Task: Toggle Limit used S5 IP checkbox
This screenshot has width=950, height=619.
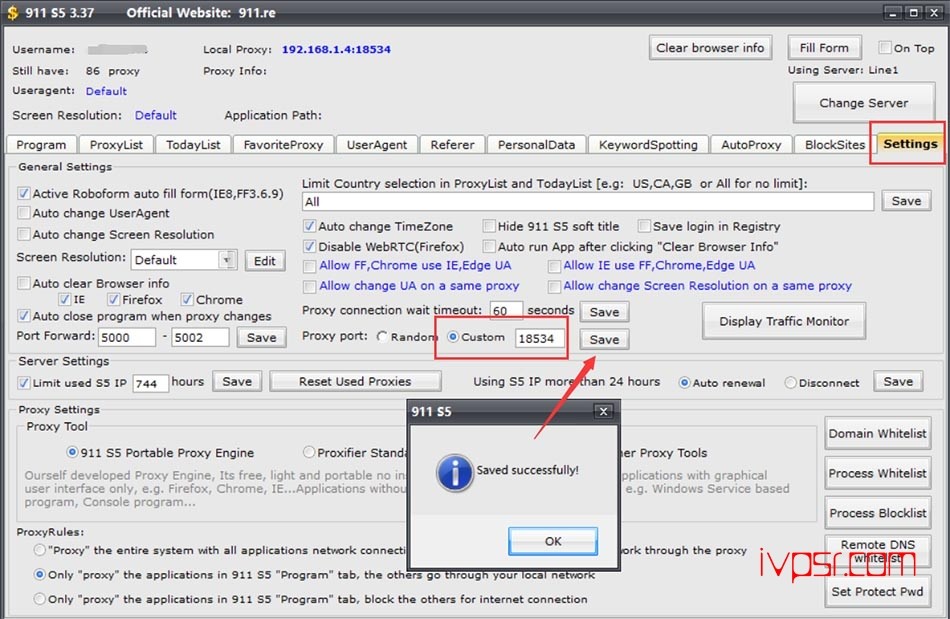Action: (24, 383)
